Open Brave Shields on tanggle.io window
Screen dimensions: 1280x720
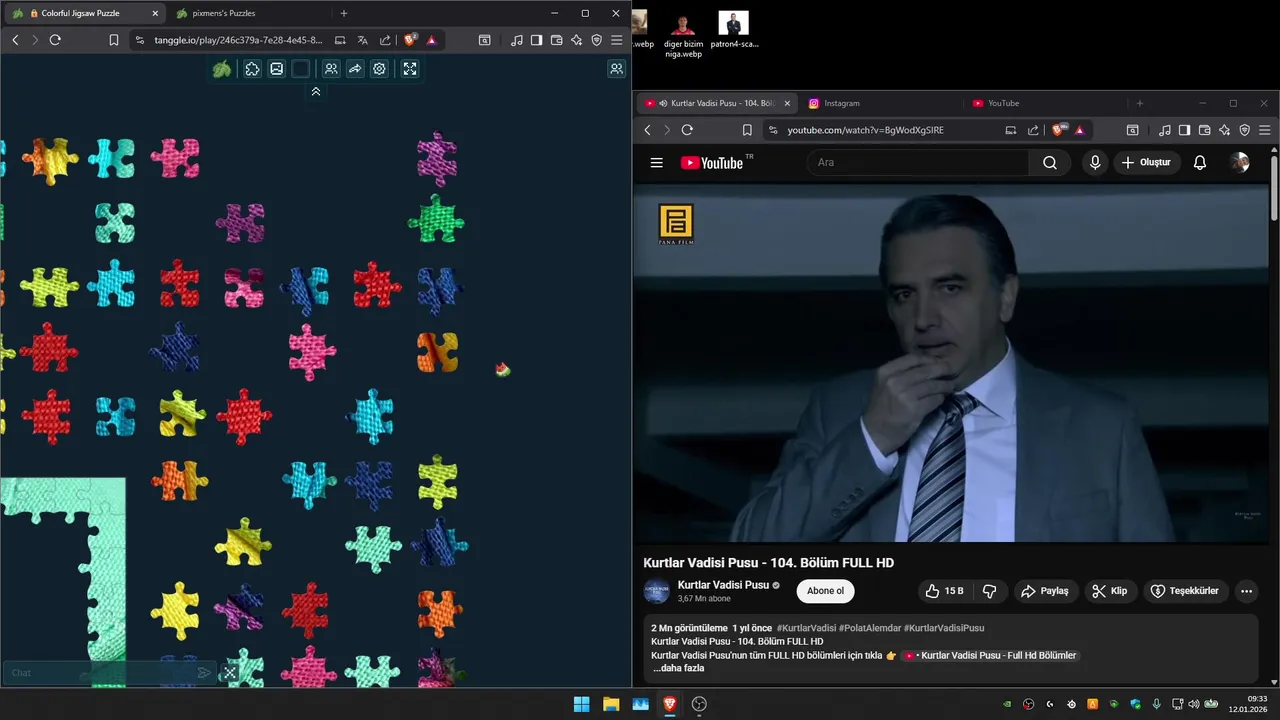tap(410, 40)
